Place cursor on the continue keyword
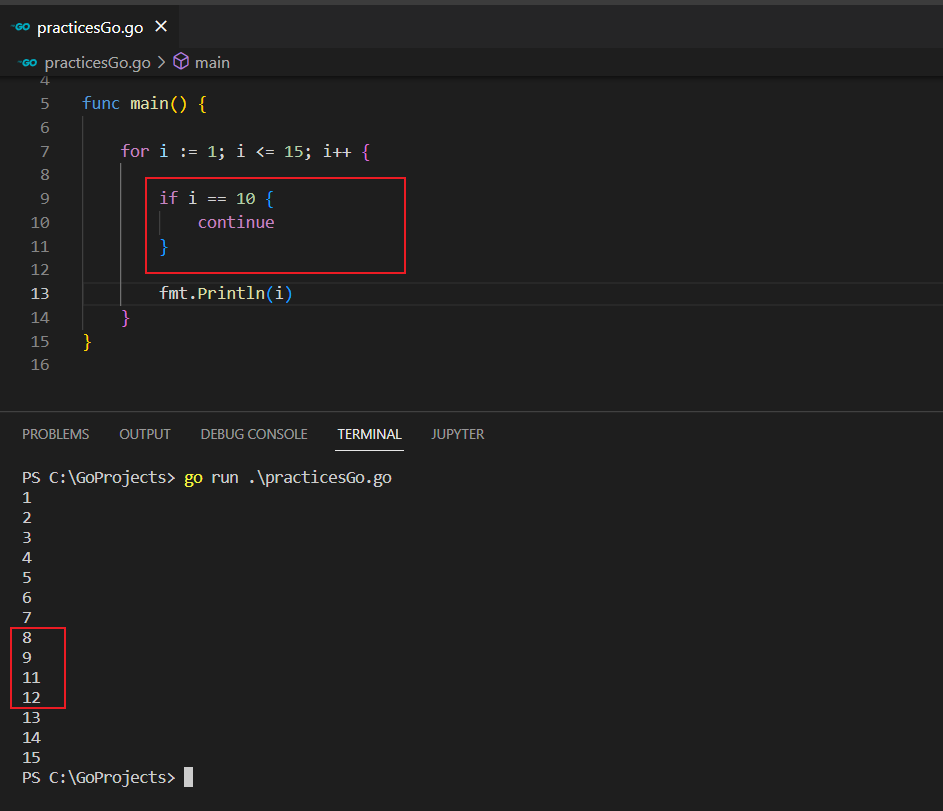Viewport: 943px width, 811px height. (236, 222)
